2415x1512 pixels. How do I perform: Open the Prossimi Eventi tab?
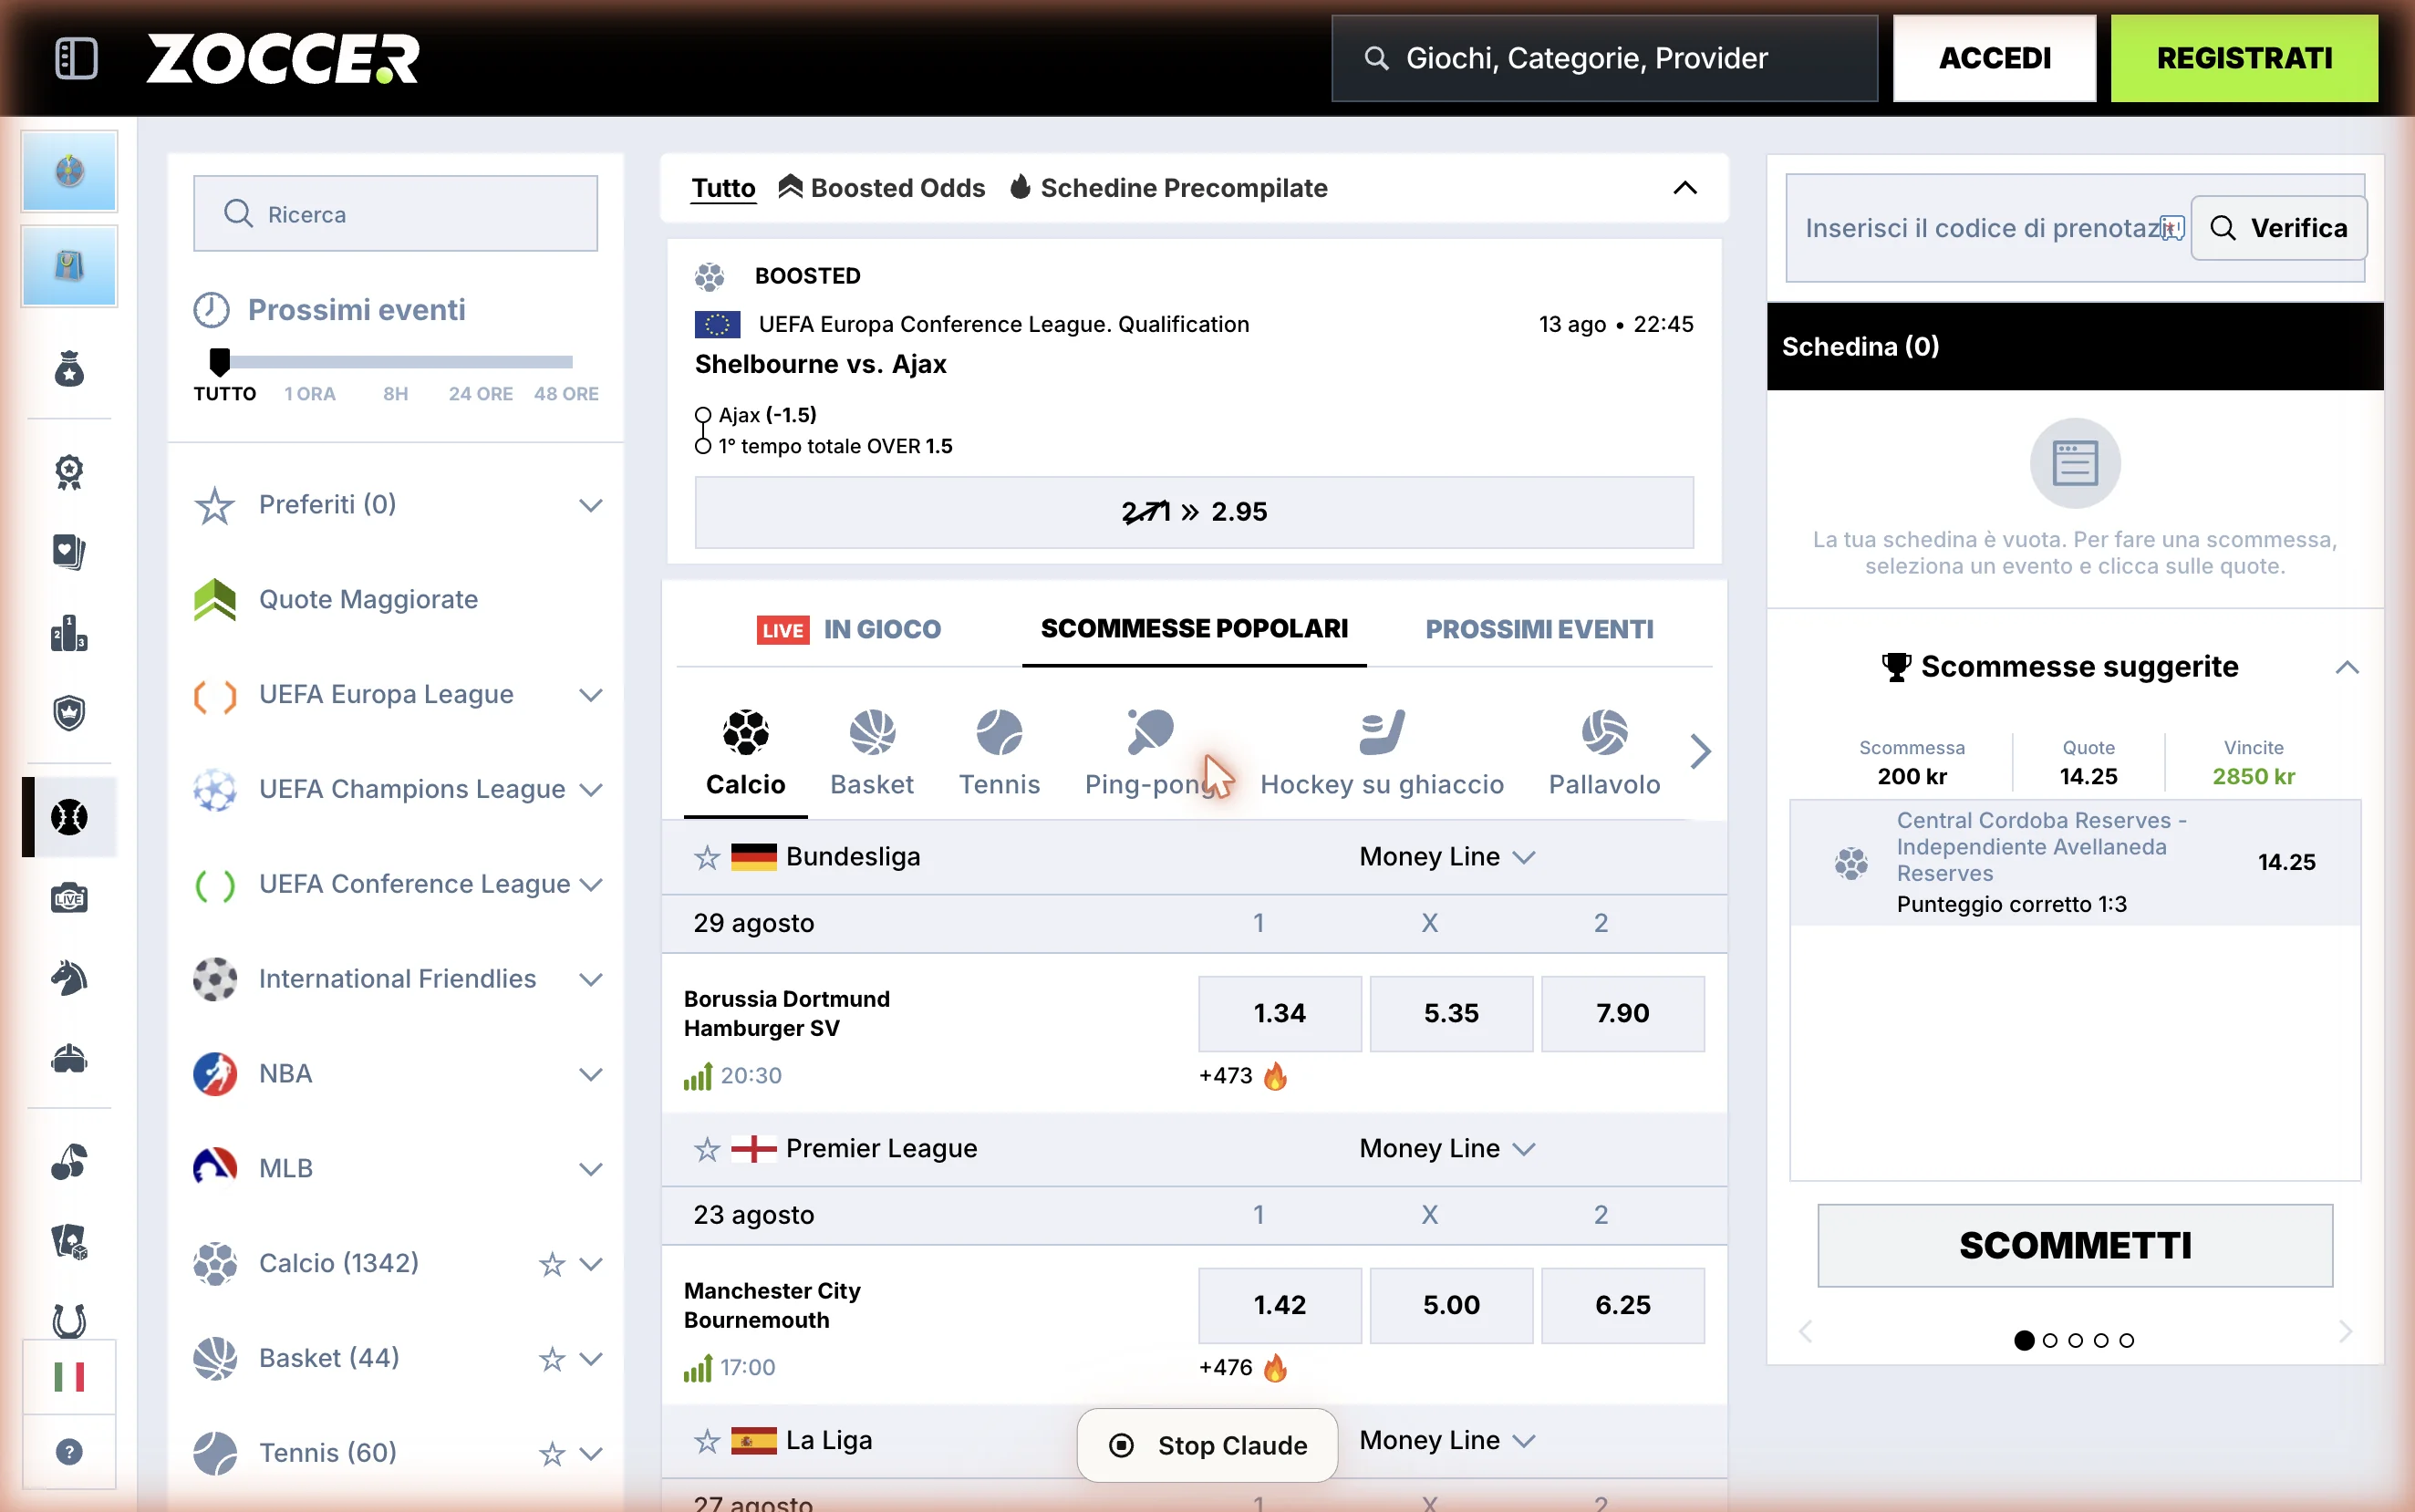(1539, 629)
